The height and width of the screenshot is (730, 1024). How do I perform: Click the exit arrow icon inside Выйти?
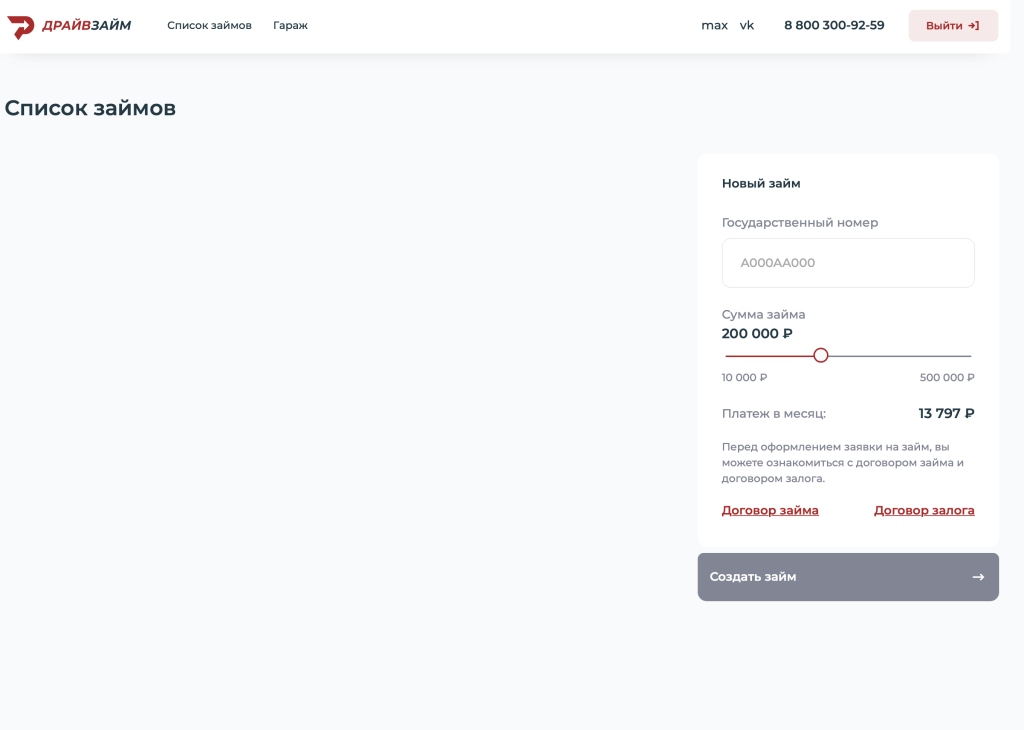click(x=973, y=26)
